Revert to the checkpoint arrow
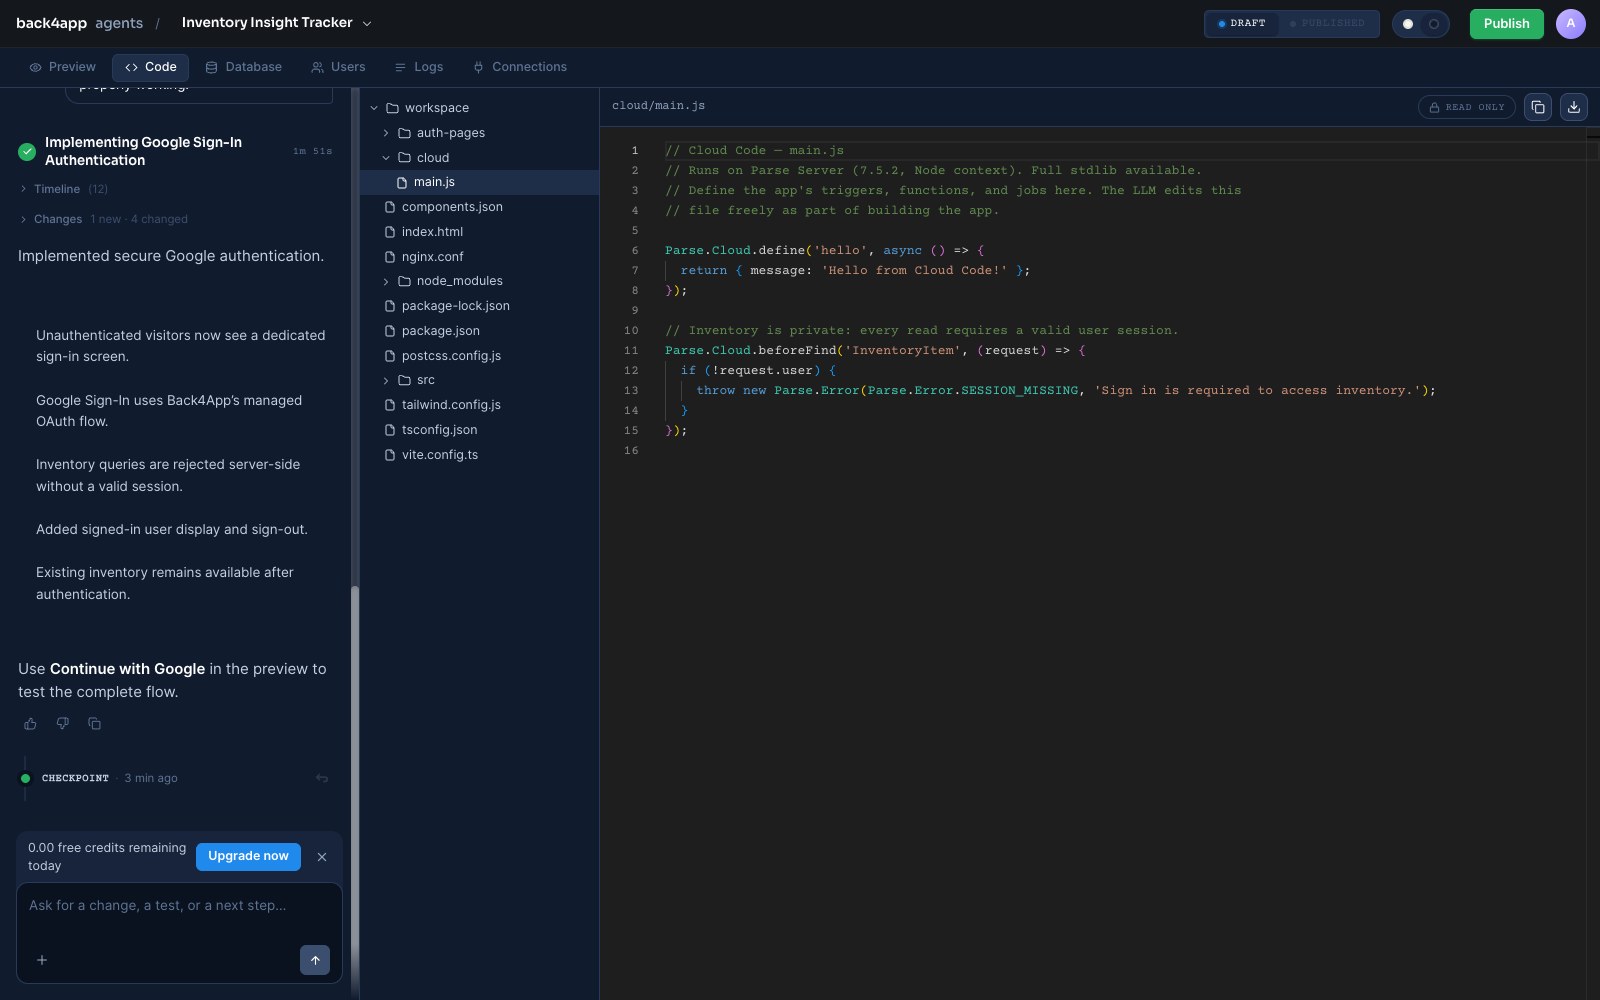The height and width of the screenshot is (1000, 1600). pyautogui.click(x=322, y=778)
